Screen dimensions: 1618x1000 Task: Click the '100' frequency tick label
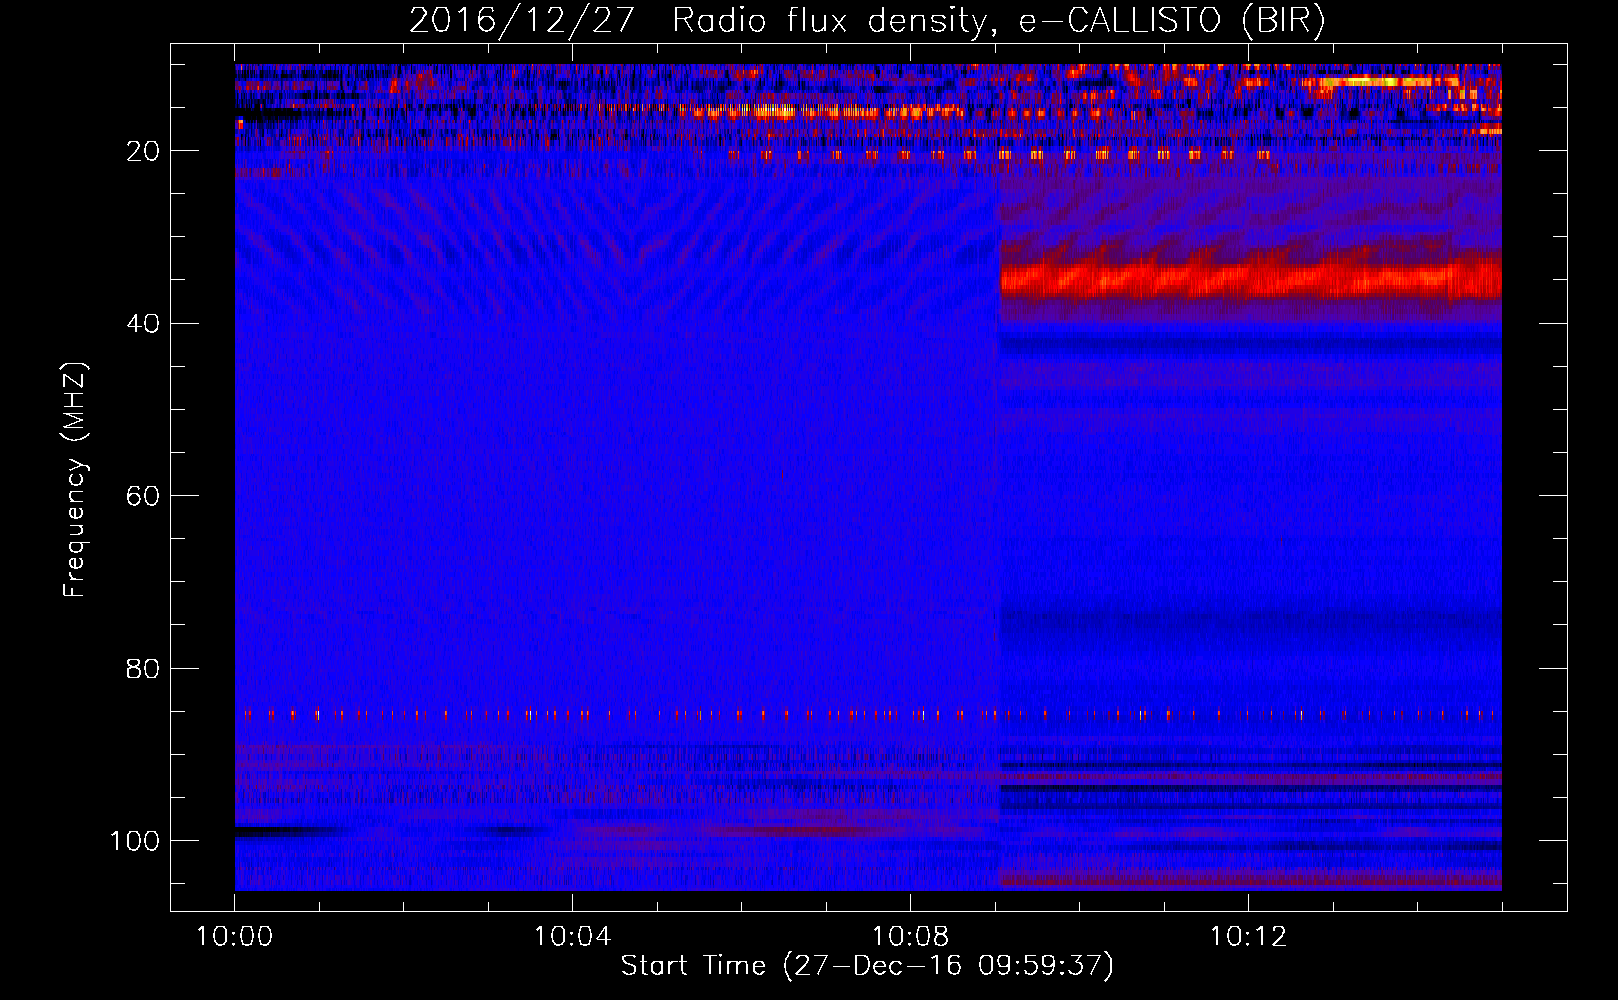(135, 841)
